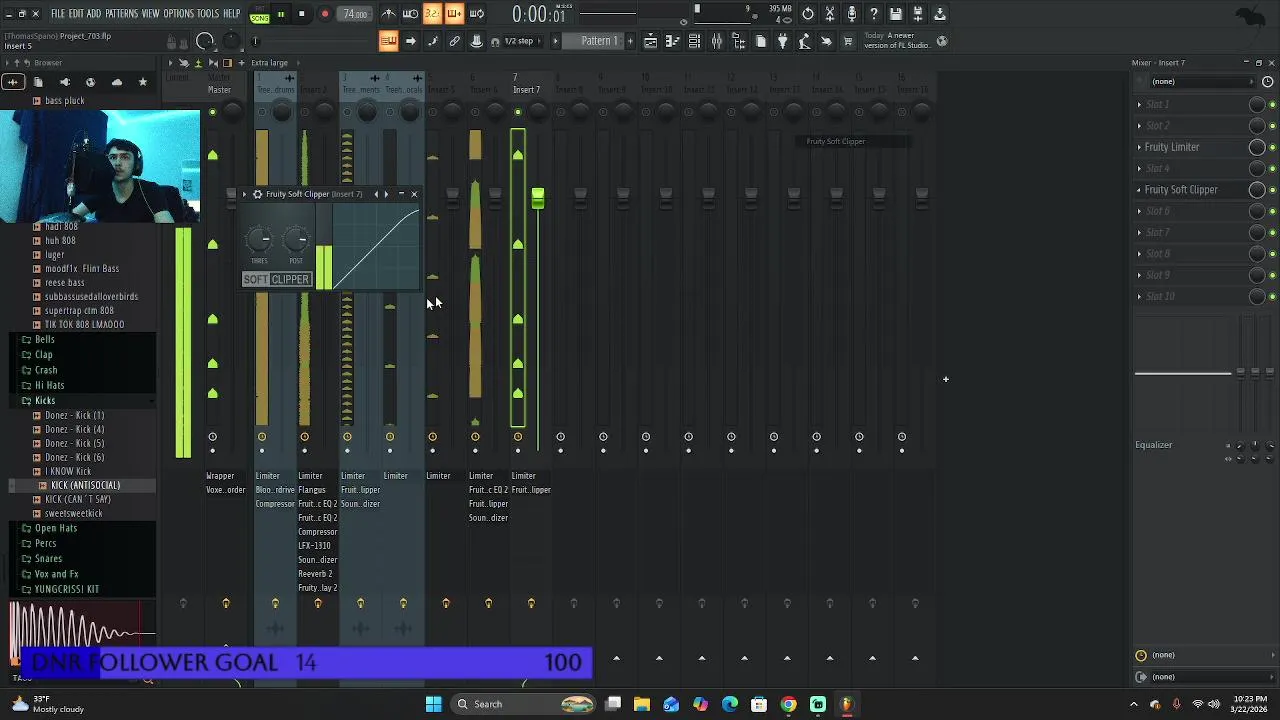Select sweetsweetkick in the browser
1280x720 pixels.
coord(73,513)
